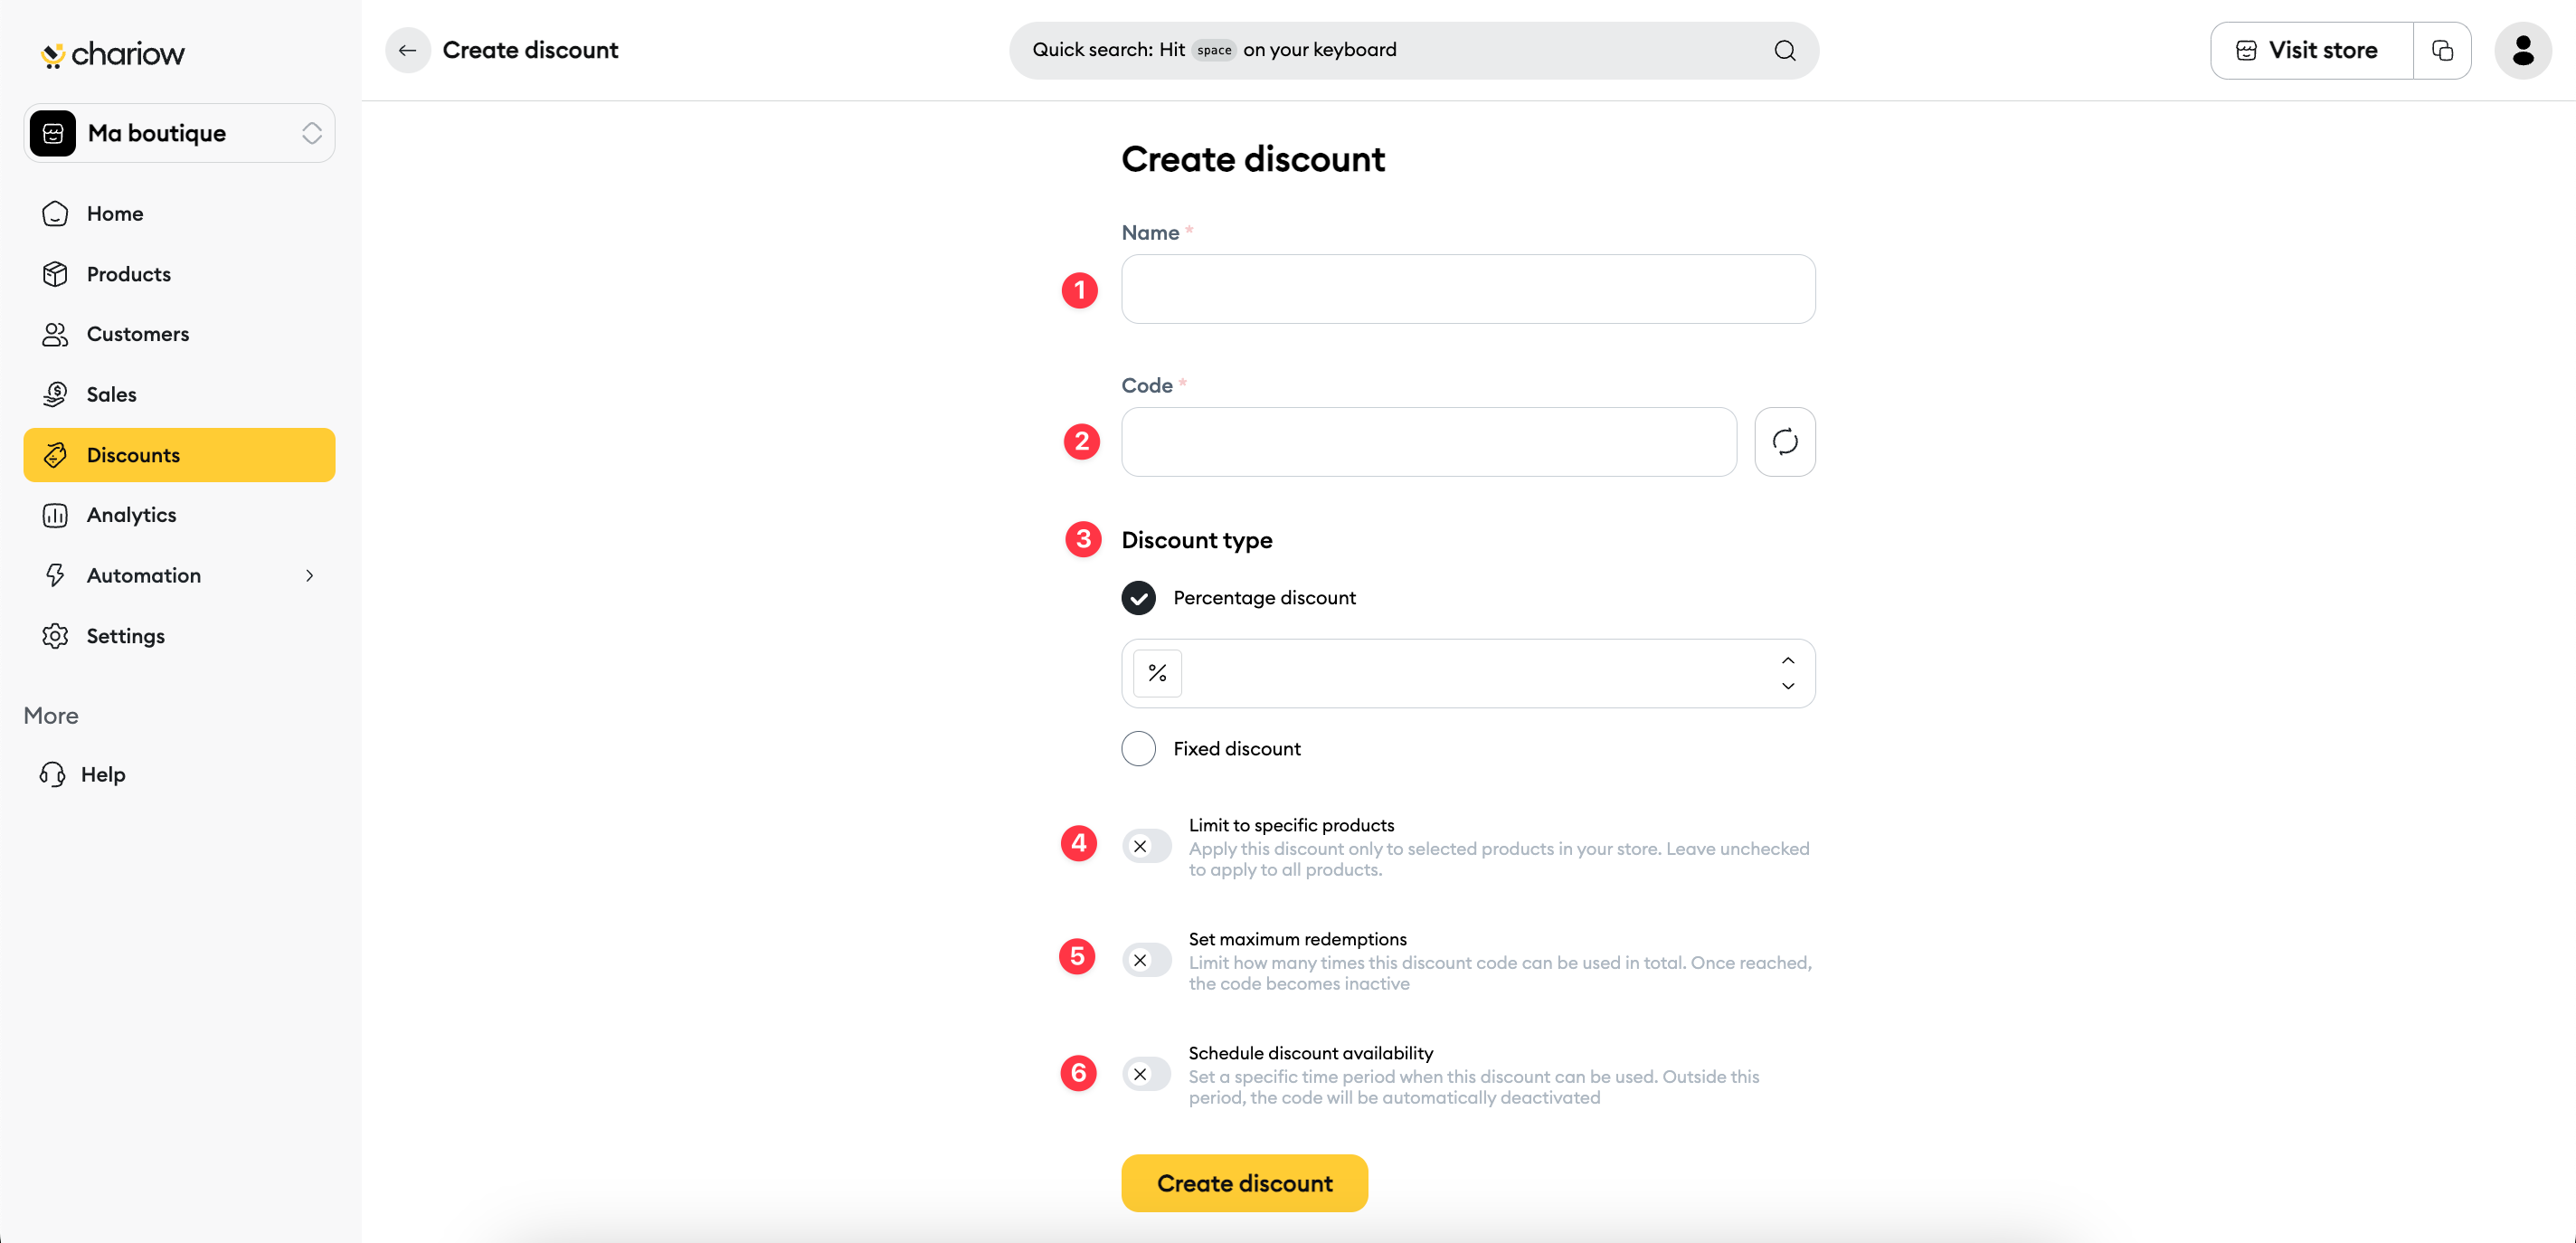Expand the Automation submenu chevron

click(310, 575)
